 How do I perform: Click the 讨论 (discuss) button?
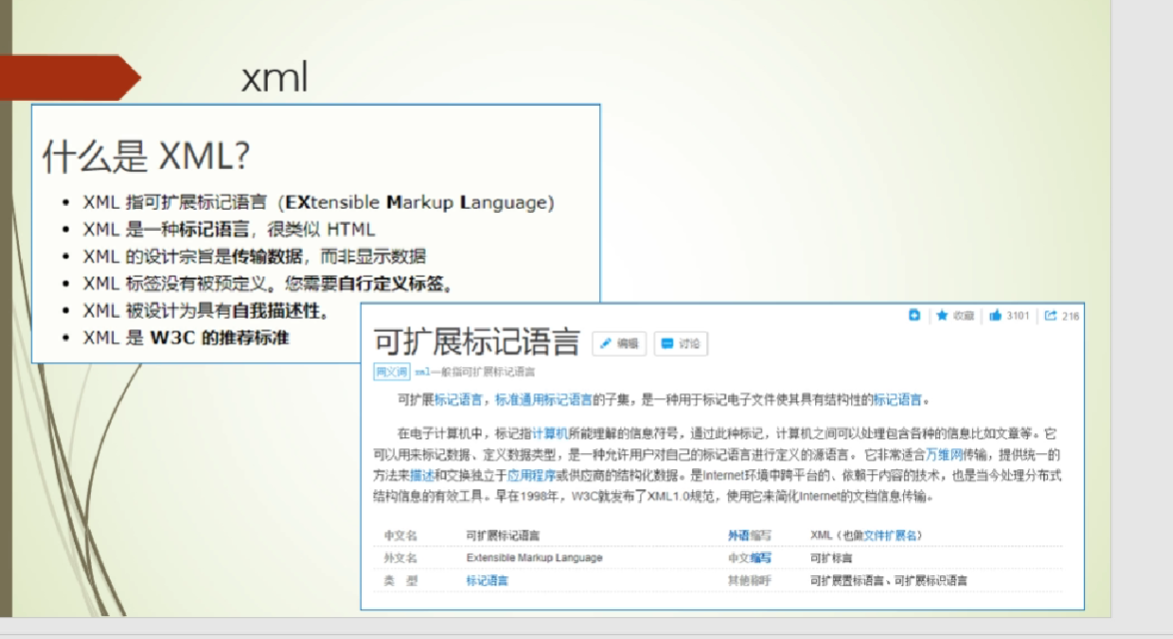pyautogui.click(x=681, y=343)
